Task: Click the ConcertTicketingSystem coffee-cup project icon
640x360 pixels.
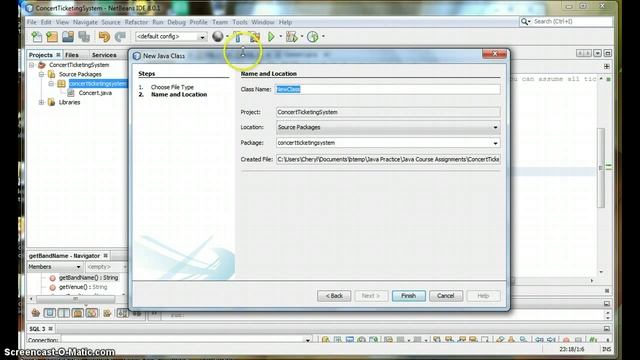Action: pos(42,65)
